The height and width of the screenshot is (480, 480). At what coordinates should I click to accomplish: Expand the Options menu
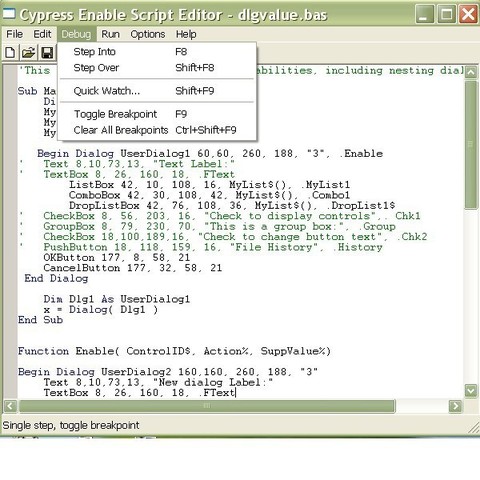coord(148,34)
